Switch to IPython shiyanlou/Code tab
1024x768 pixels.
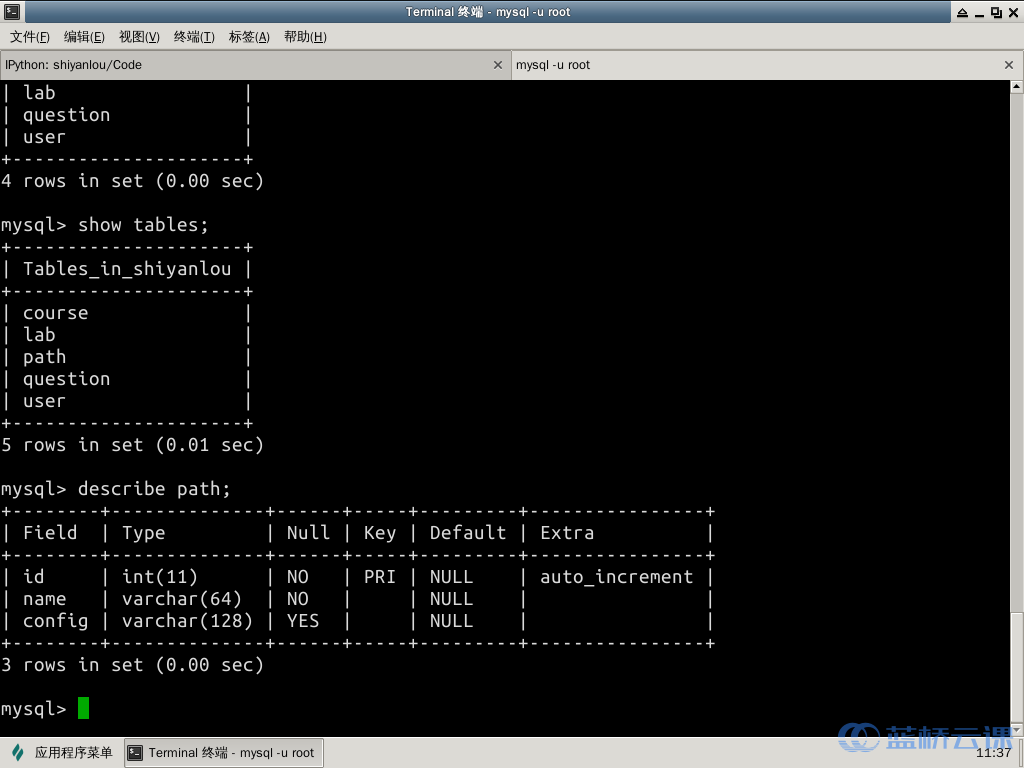(x=240, y=65)
